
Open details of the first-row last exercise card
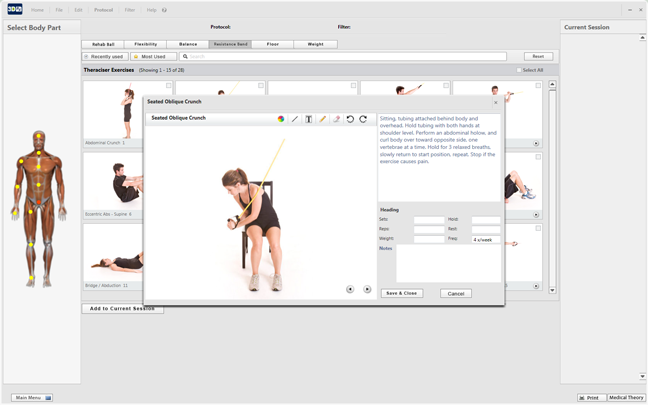(x=536, y=143)
